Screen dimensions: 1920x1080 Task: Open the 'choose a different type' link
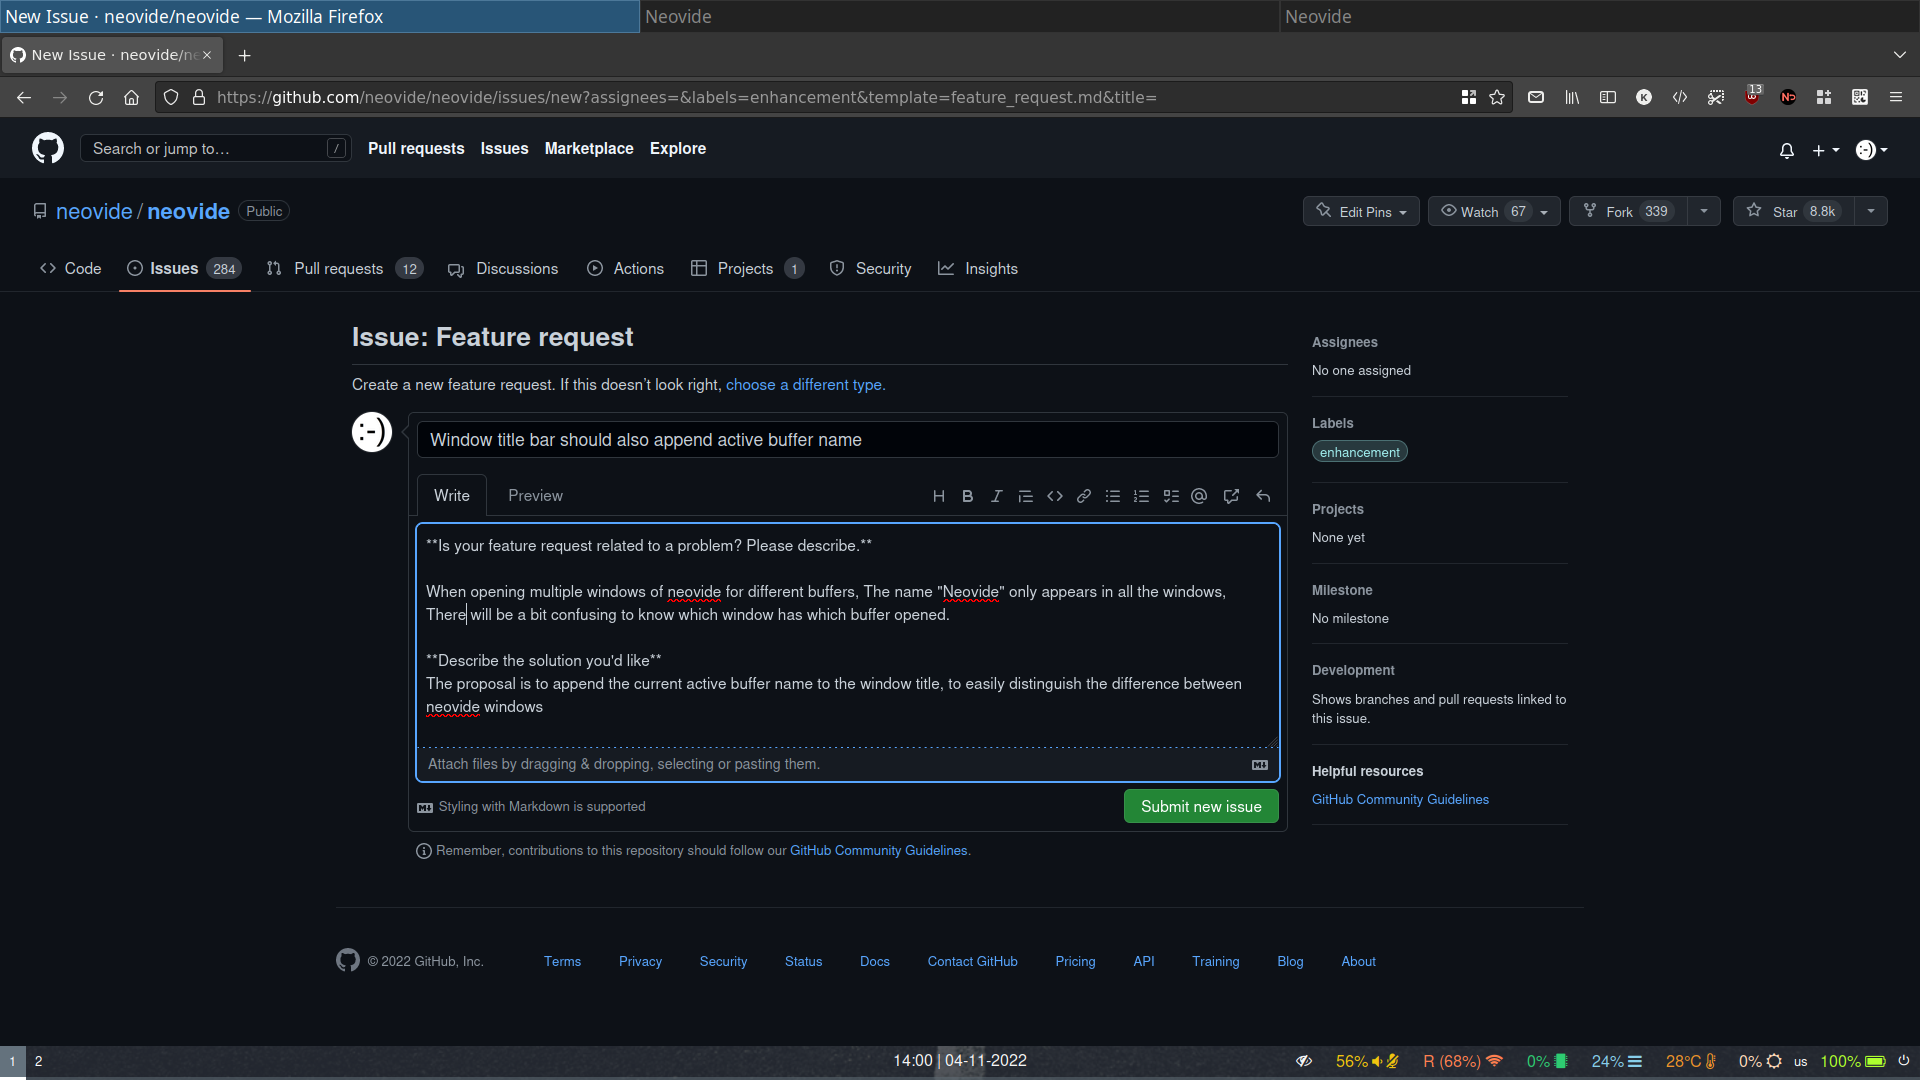coord(803,384)
